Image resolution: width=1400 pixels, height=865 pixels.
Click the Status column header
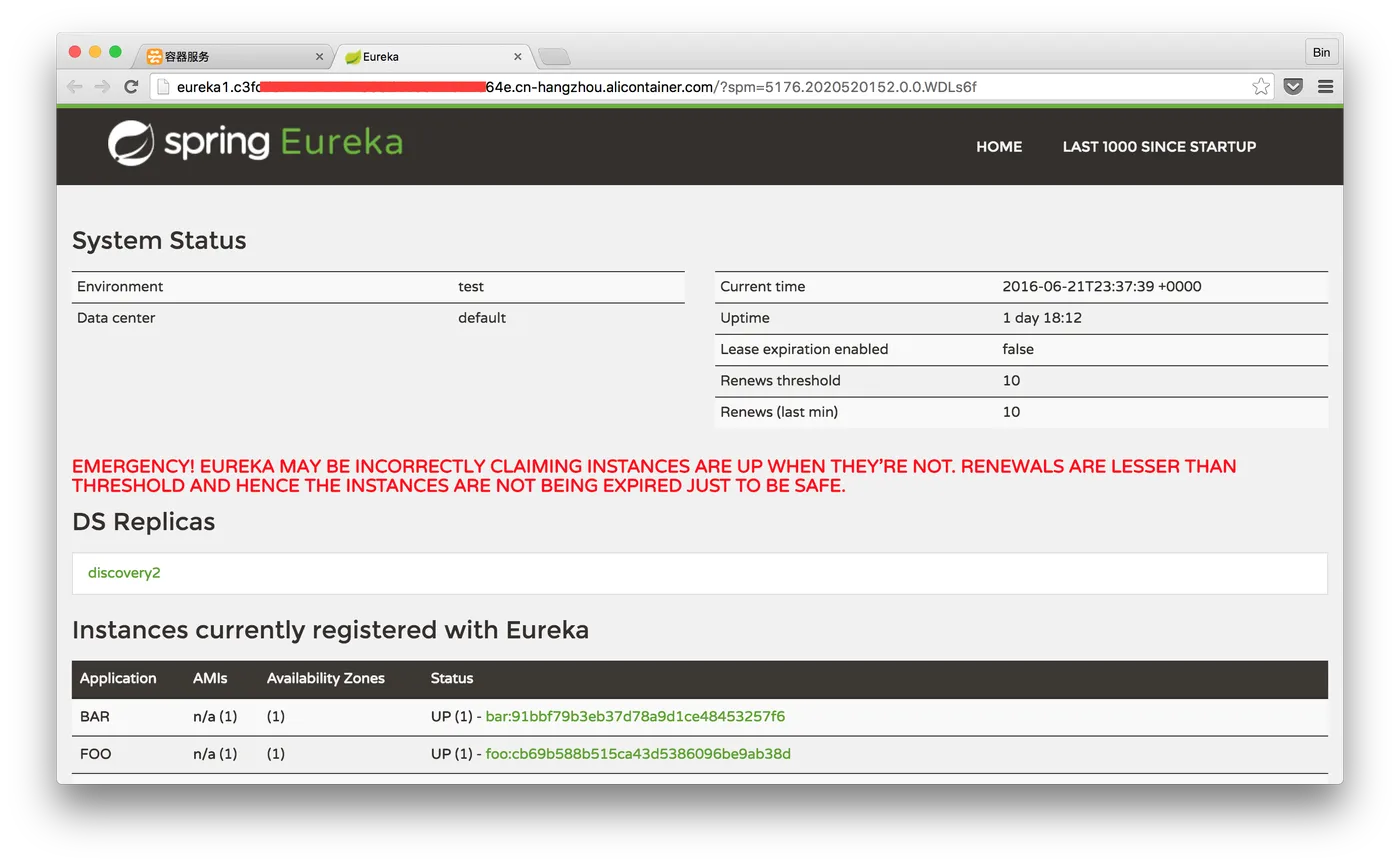coord(452,678)
